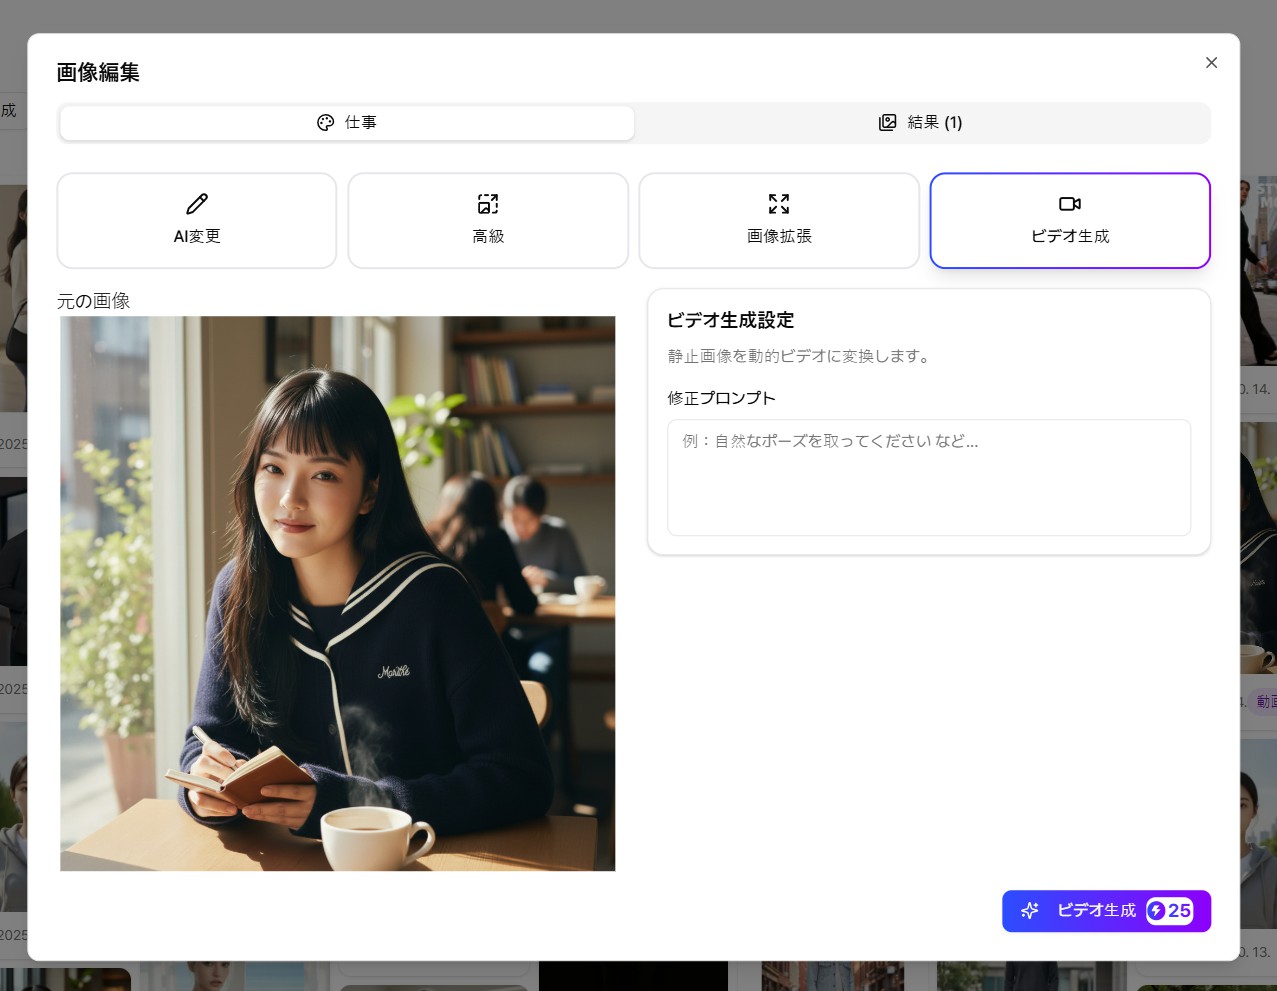Image resolution: width=1277 pixels, height=991 pixels.
Task: Select the AI変更 option card
Action: 197,221
